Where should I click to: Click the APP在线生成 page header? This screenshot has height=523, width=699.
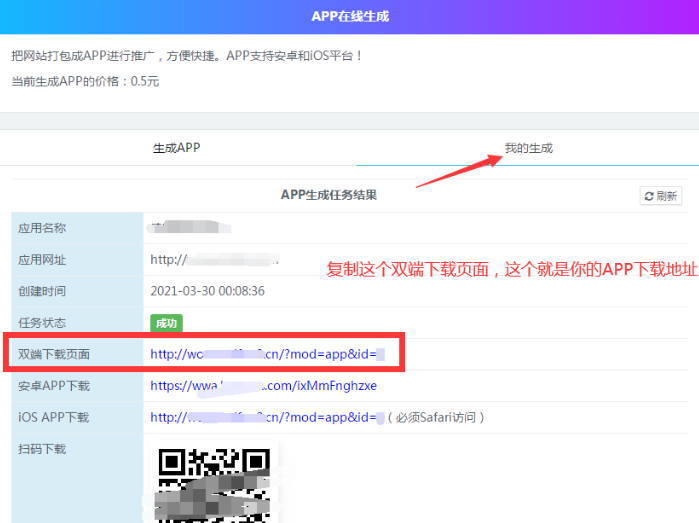coord(349,16)
